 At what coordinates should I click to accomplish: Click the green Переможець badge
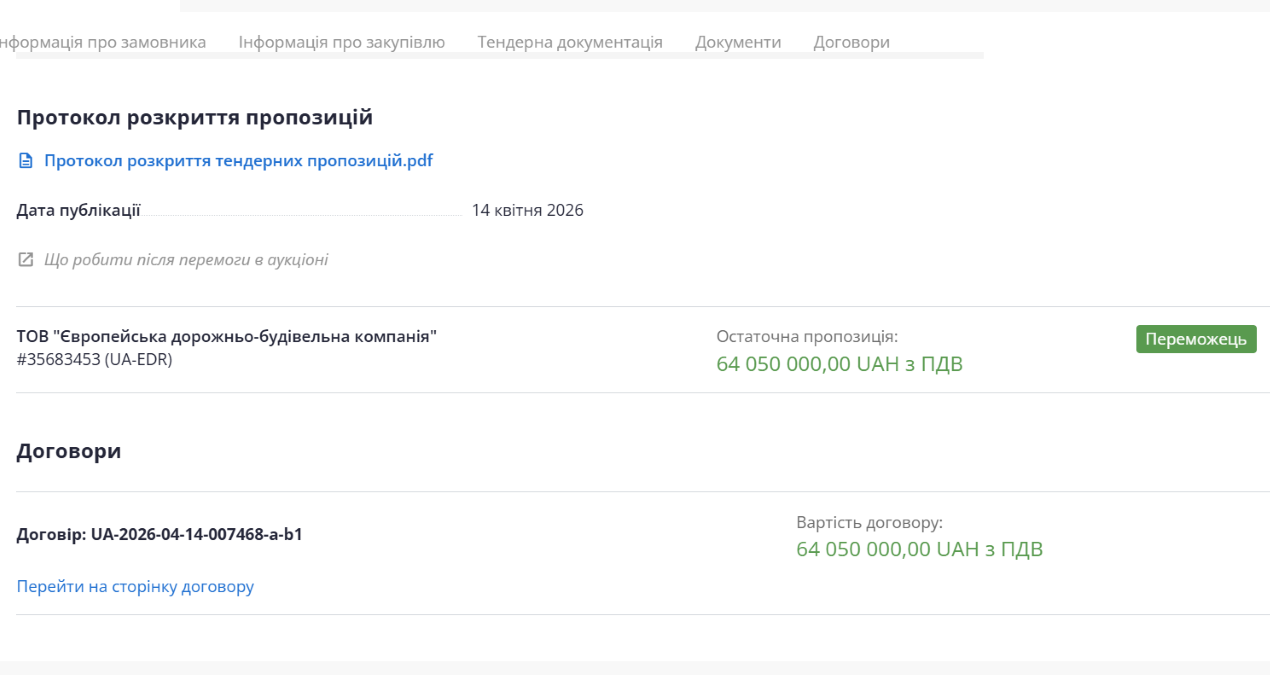[1196, 339]
